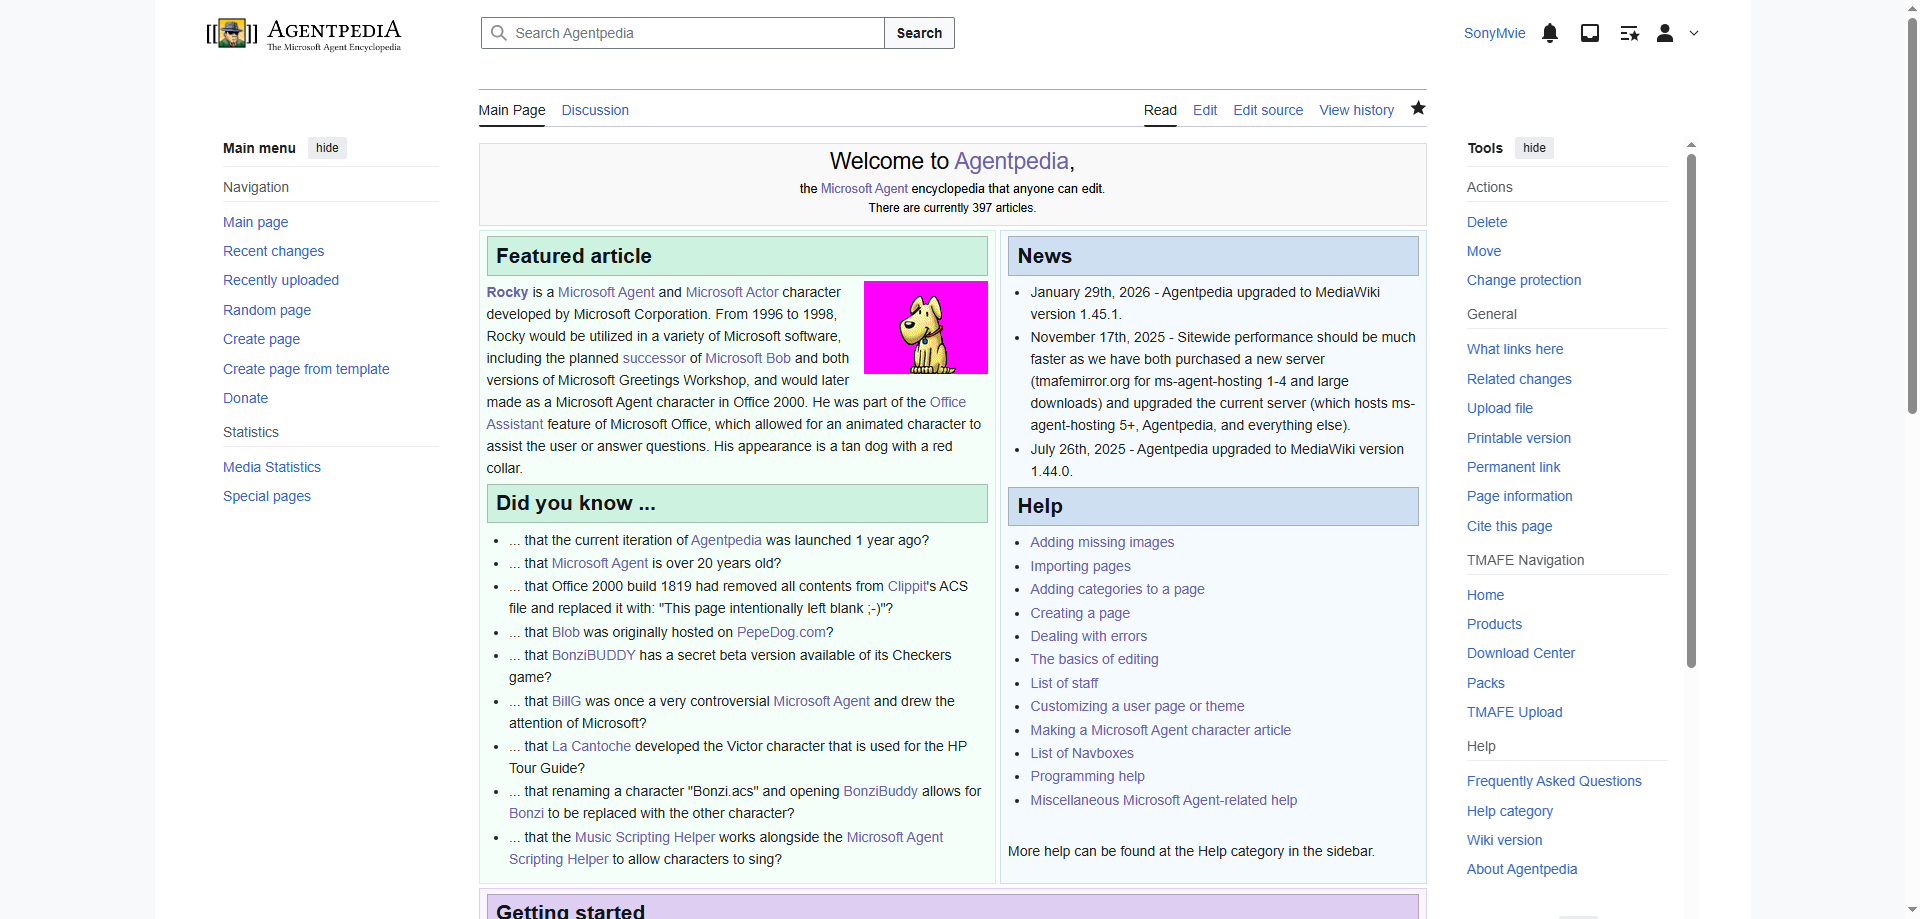Star this page to watchlist

(x=1418, y=109)
